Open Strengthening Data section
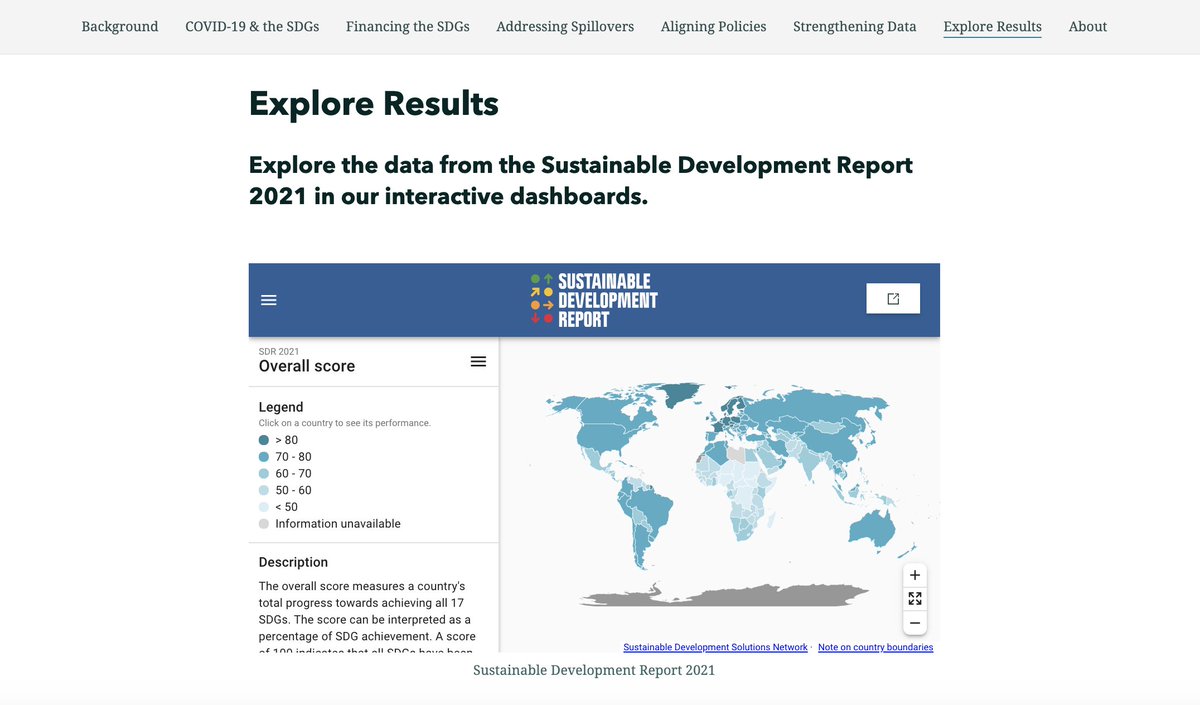Image resolution: width=1200 pixels, height=705 pixels. click(x=855, y=27)
